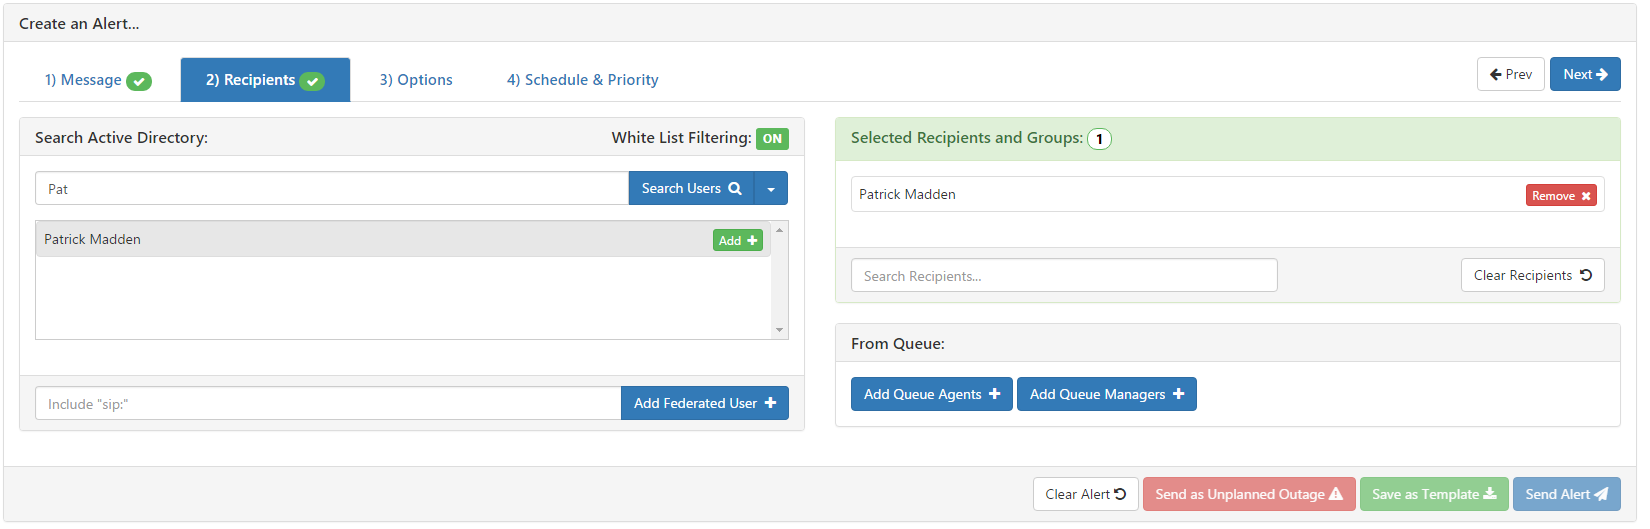Click the Include "sip:" federated user field
Viewport: 1650px width, 529px height.
point(328,403)
